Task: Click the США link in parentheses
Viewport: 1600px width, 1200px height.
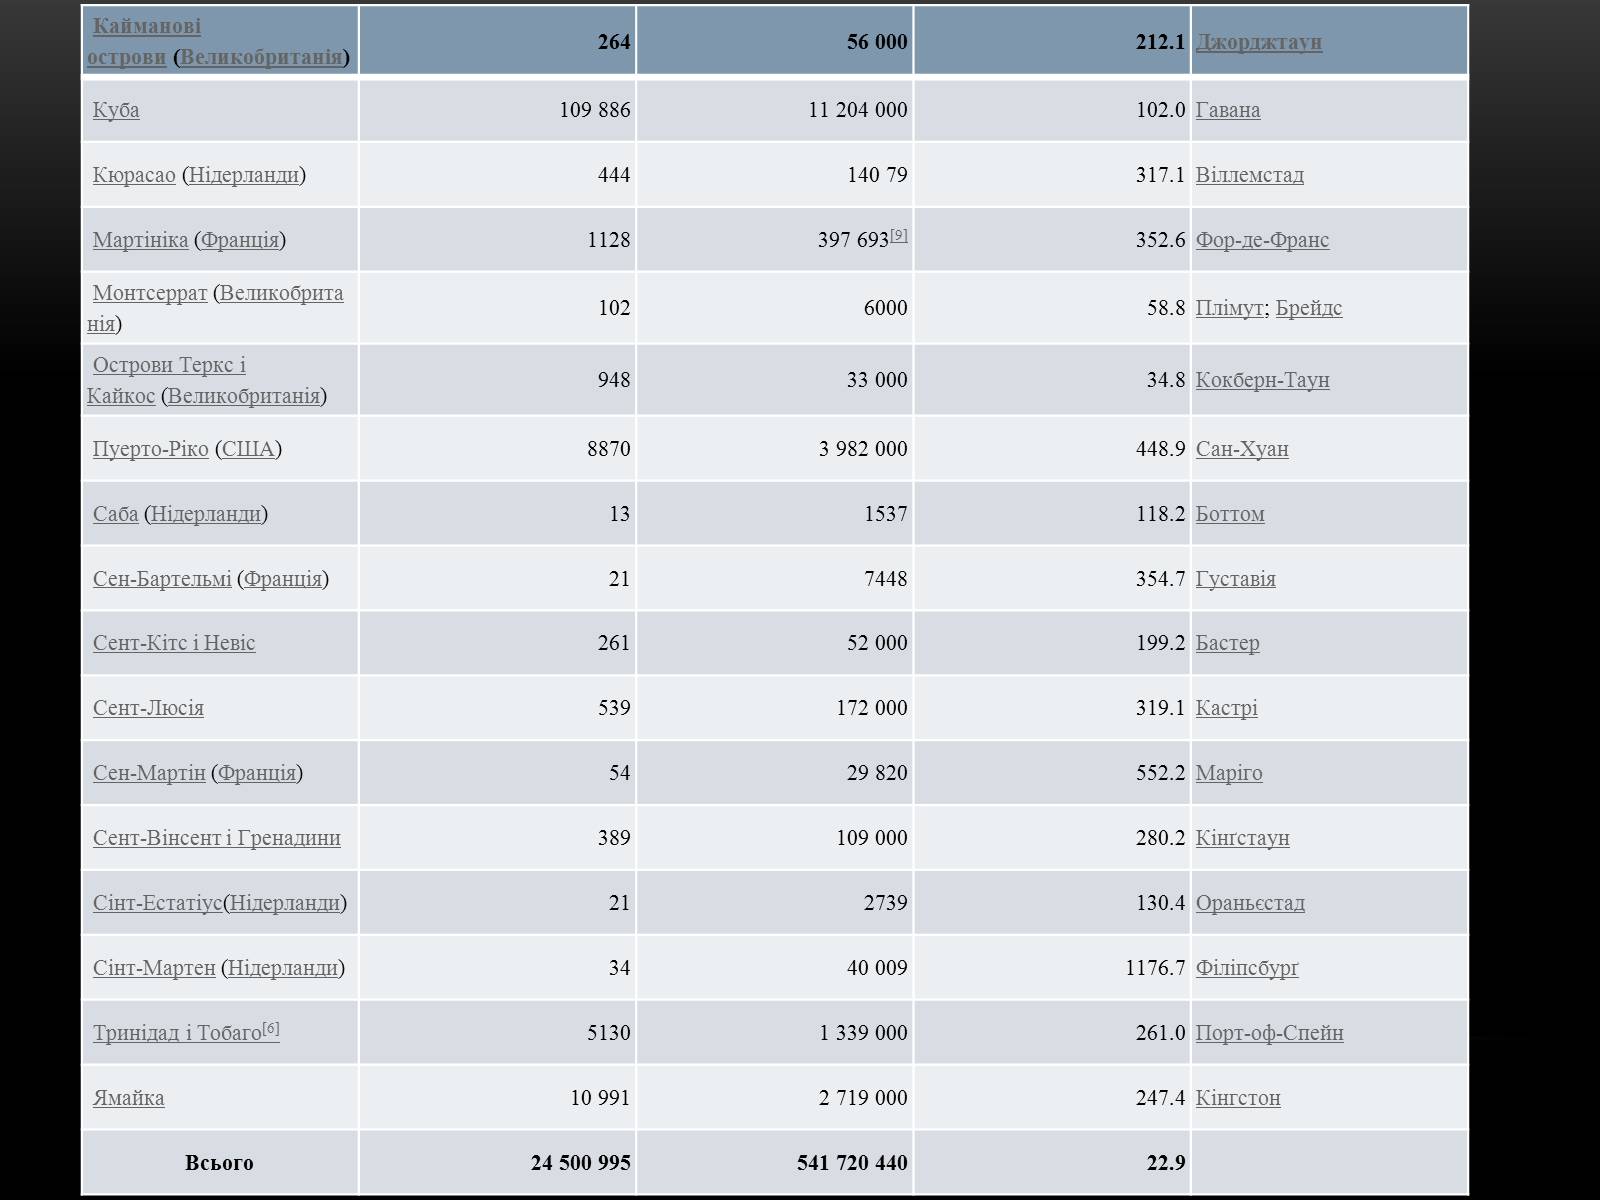Action: pyautogui.click(x=248, y=449)
